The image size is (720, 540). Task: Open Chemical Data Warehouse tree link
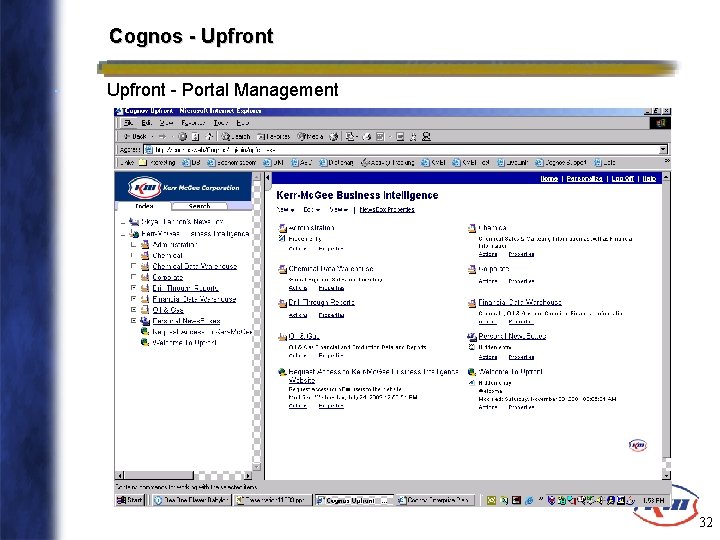pyautogui.click(x=195, y=266)
